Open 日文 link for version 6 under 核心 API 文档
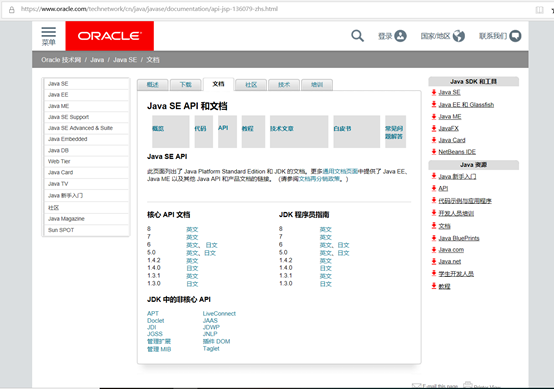 [212, 245]
